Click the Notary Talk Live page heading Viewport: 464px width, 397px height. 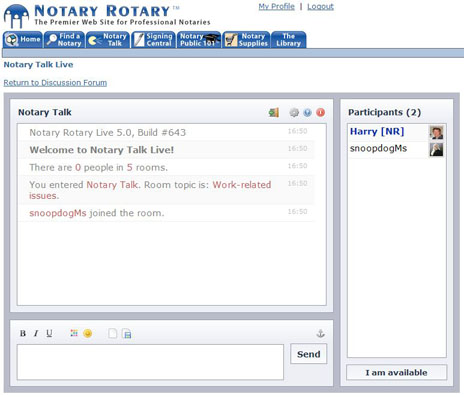(38, 65)
